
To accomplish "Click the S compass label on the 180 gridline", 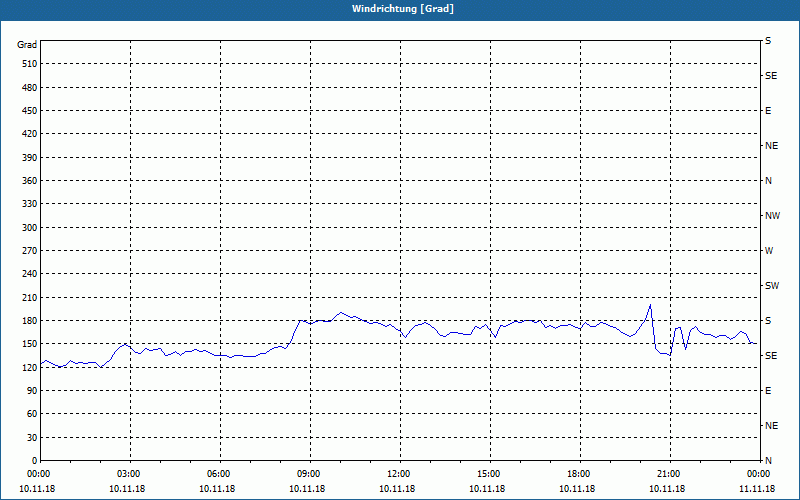I will pos(768,321).
